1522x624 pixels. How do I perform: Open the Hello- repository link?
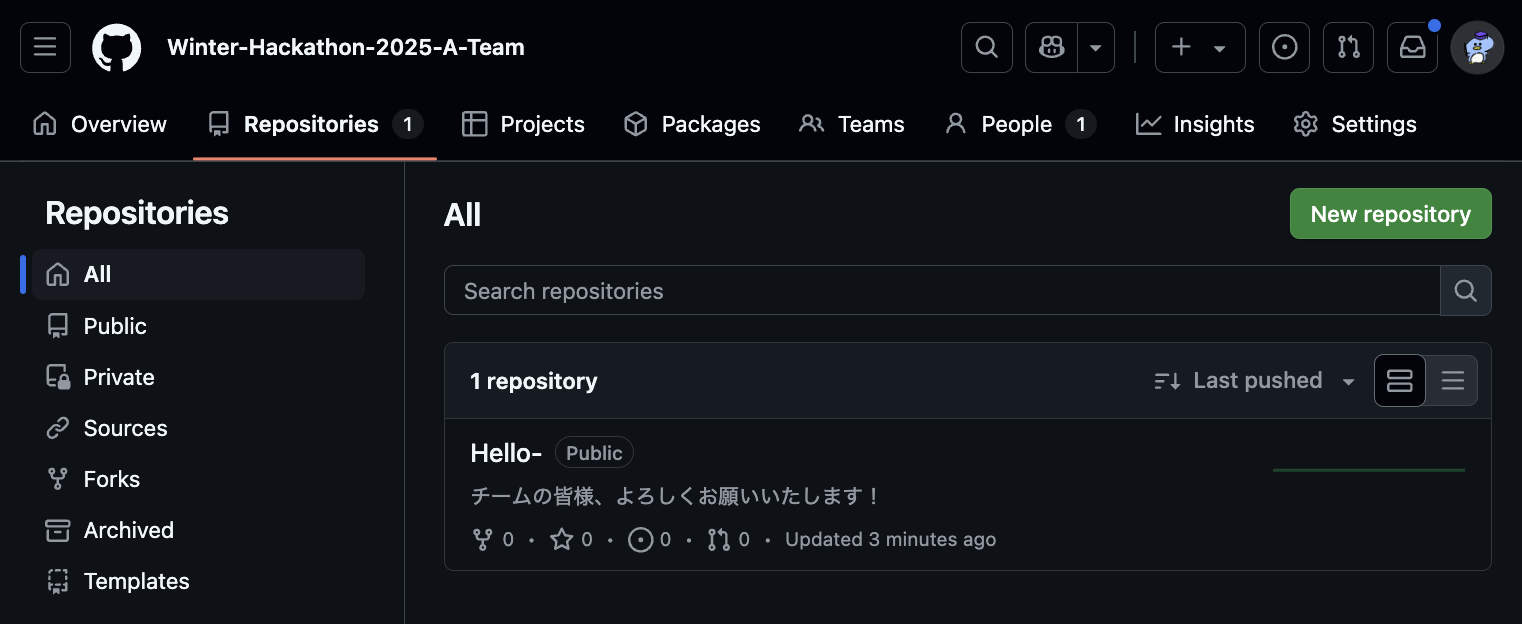506,452
